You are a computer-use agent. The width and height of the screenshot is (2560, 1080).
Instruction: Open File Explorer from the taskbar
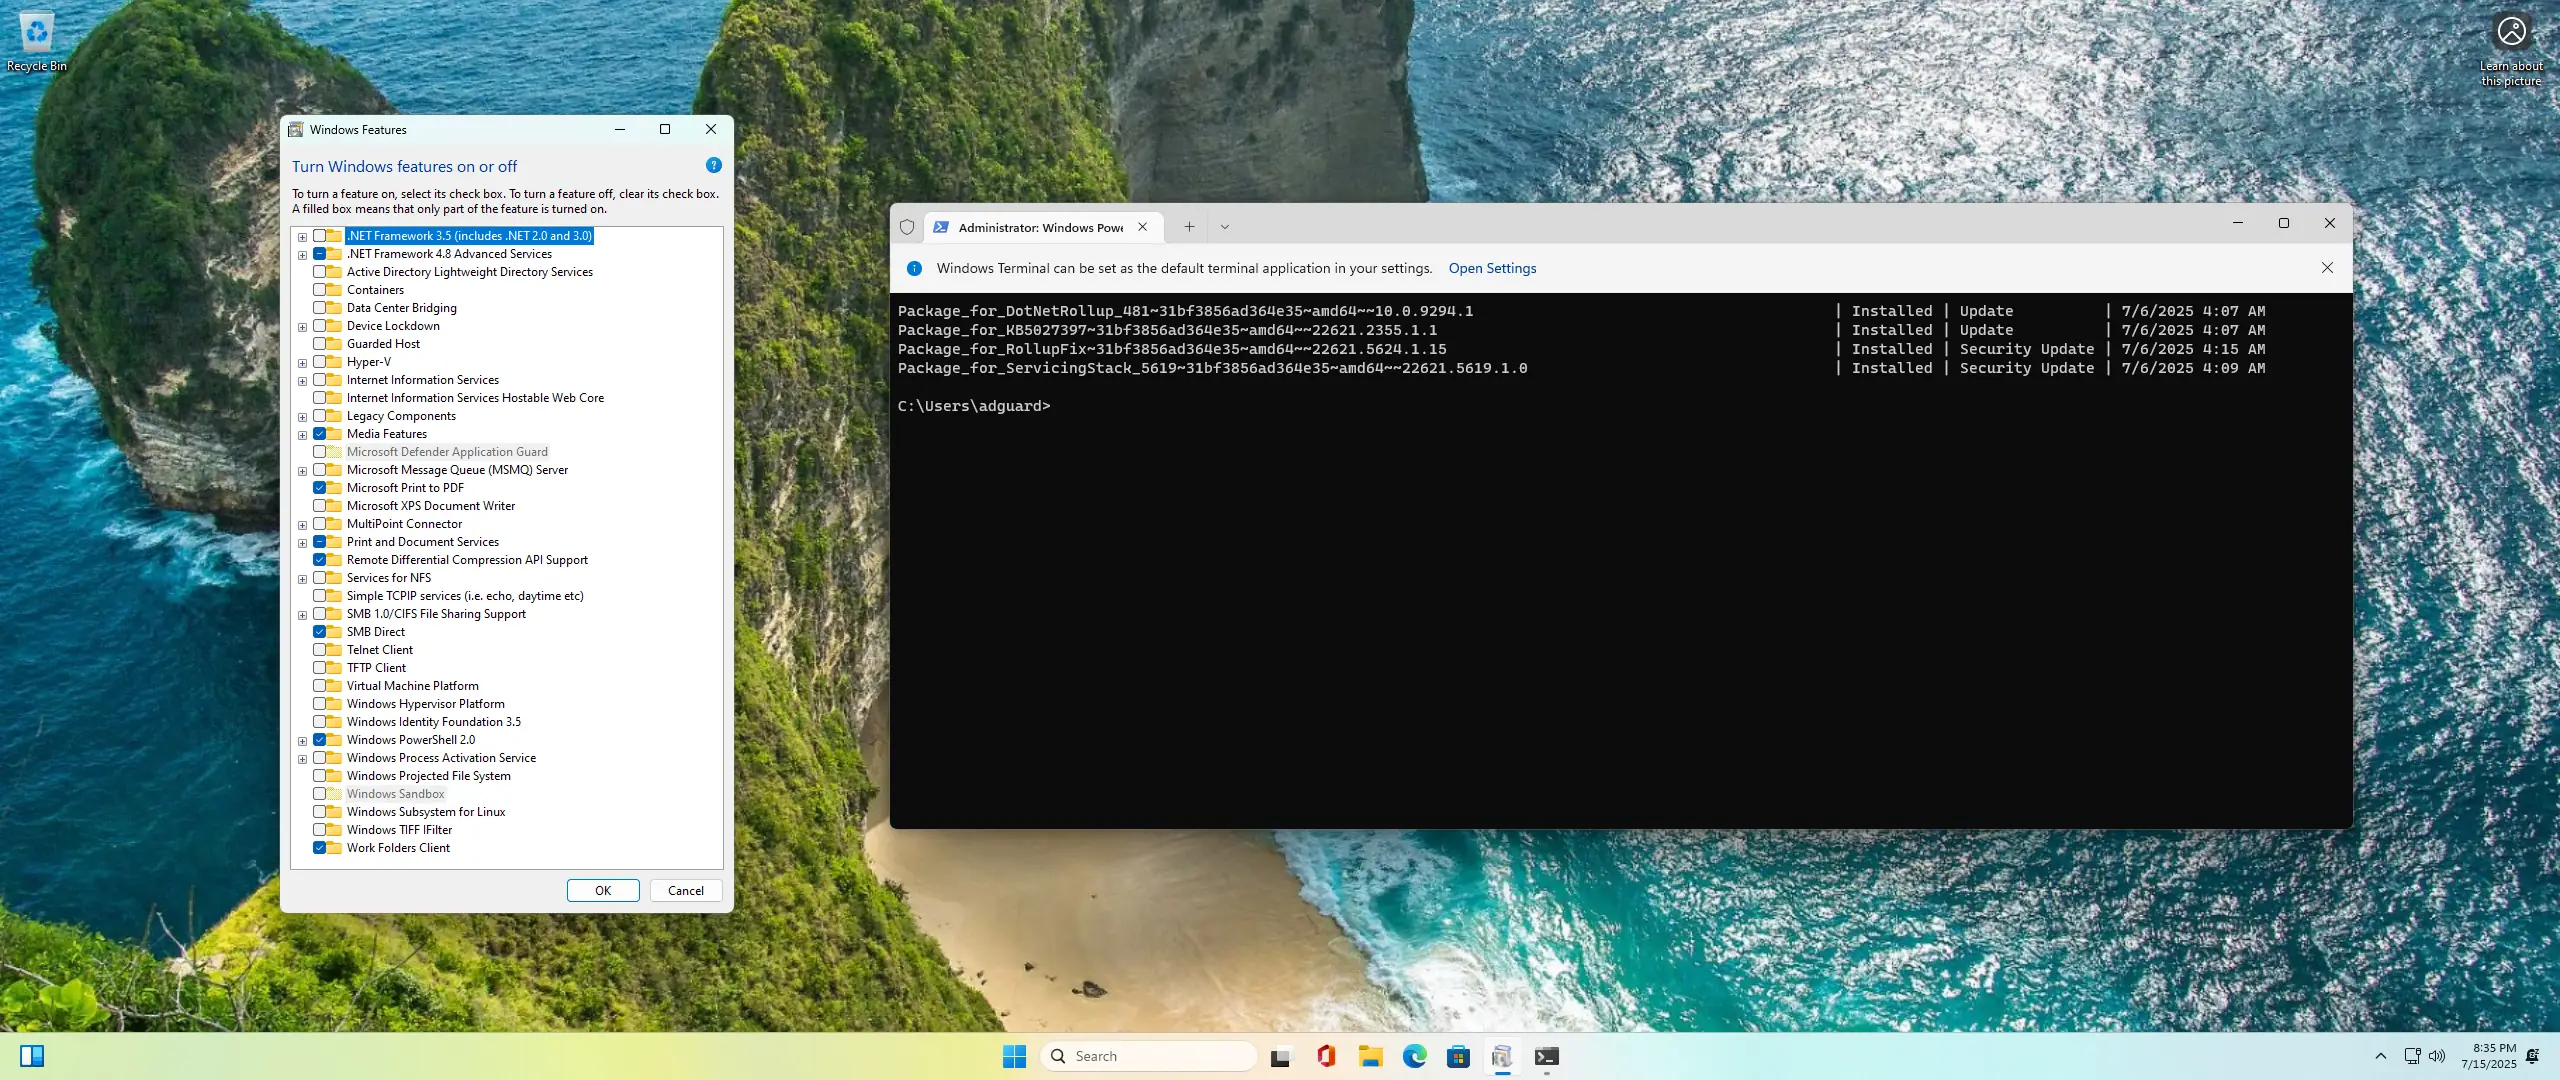point(1370,1056)
